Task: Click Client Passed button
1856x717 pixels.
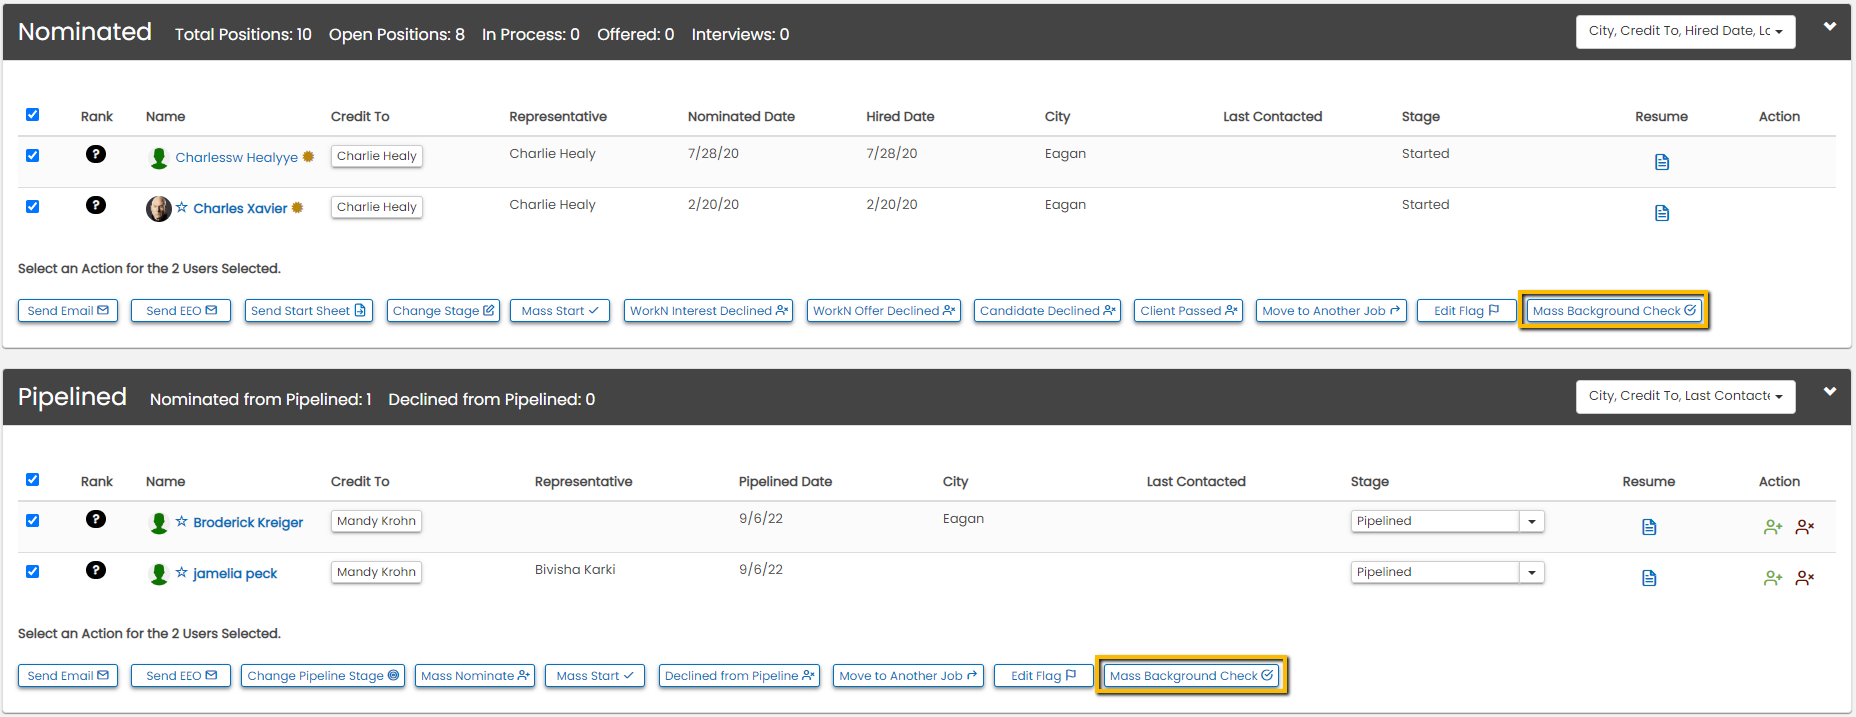Action: [1189, 311]
